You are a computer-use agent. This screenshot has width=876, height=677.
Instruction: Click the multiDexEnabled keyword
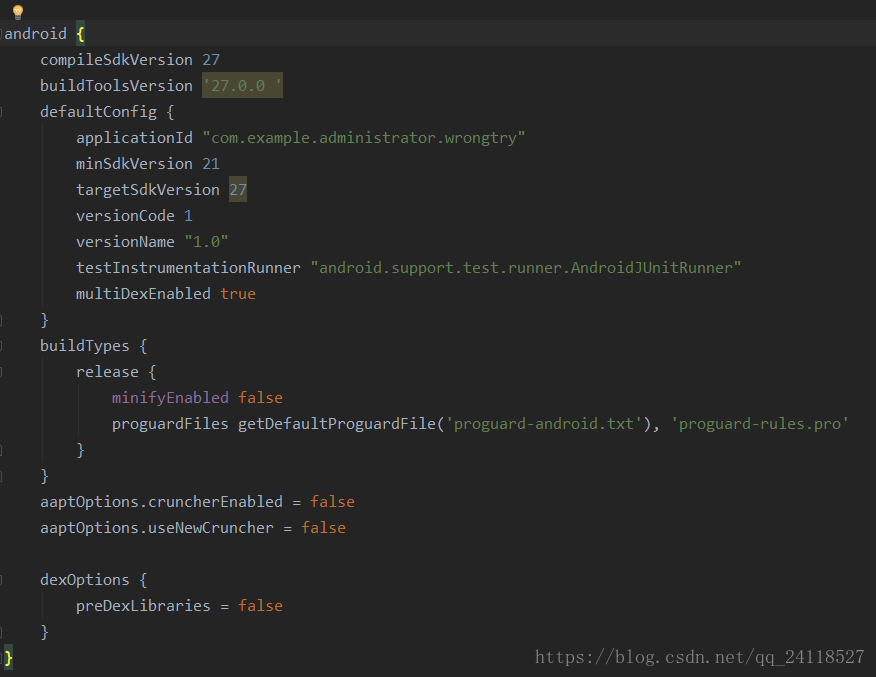[144, 294]
